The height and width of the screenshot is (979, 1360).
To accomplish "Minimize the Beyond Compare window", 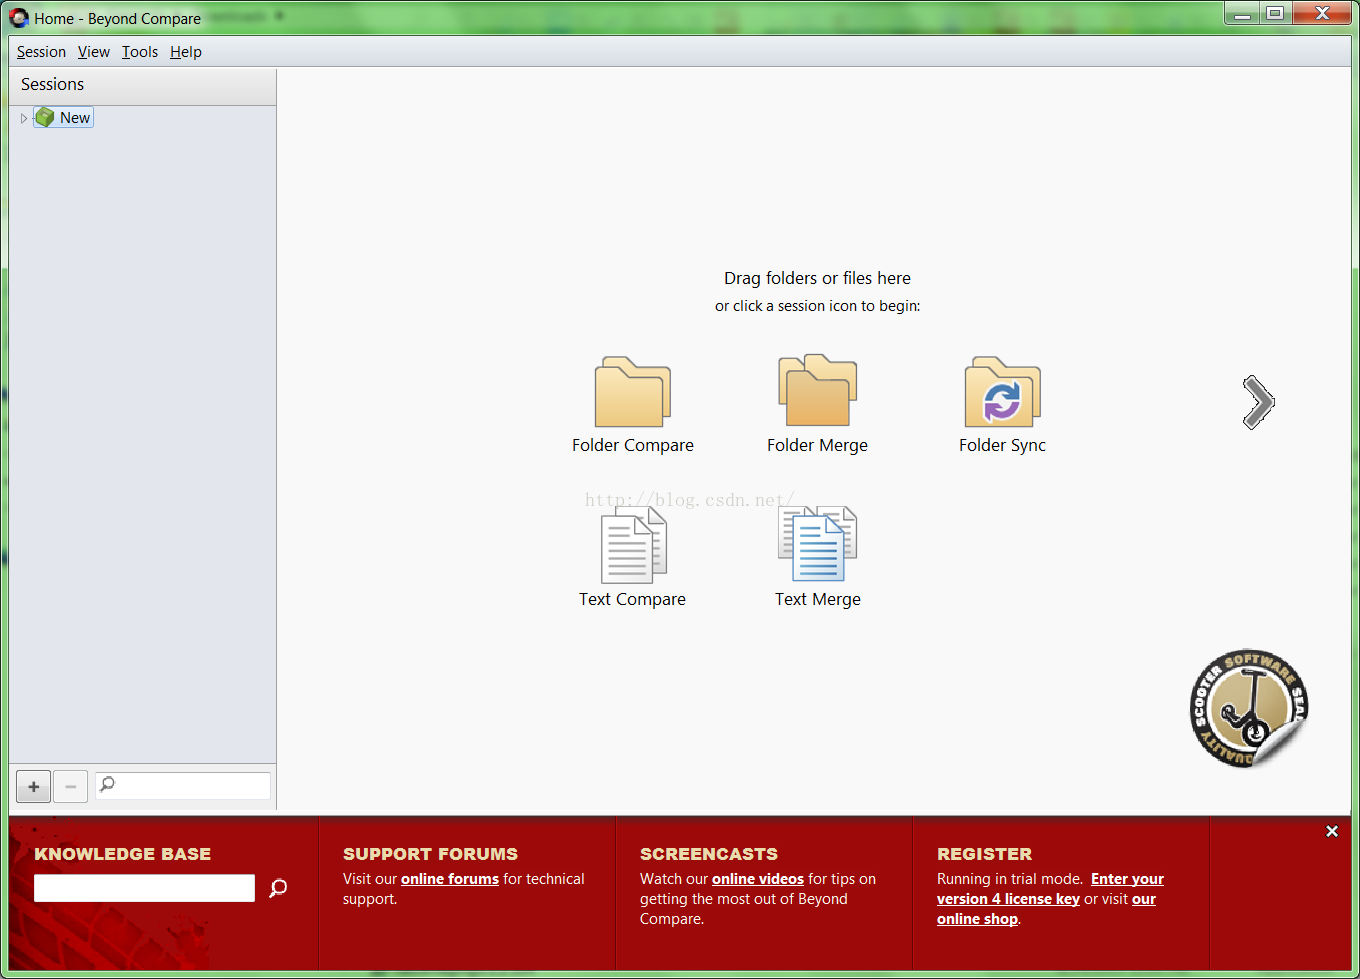I will pyautogui.click(x=1242, y=13).
